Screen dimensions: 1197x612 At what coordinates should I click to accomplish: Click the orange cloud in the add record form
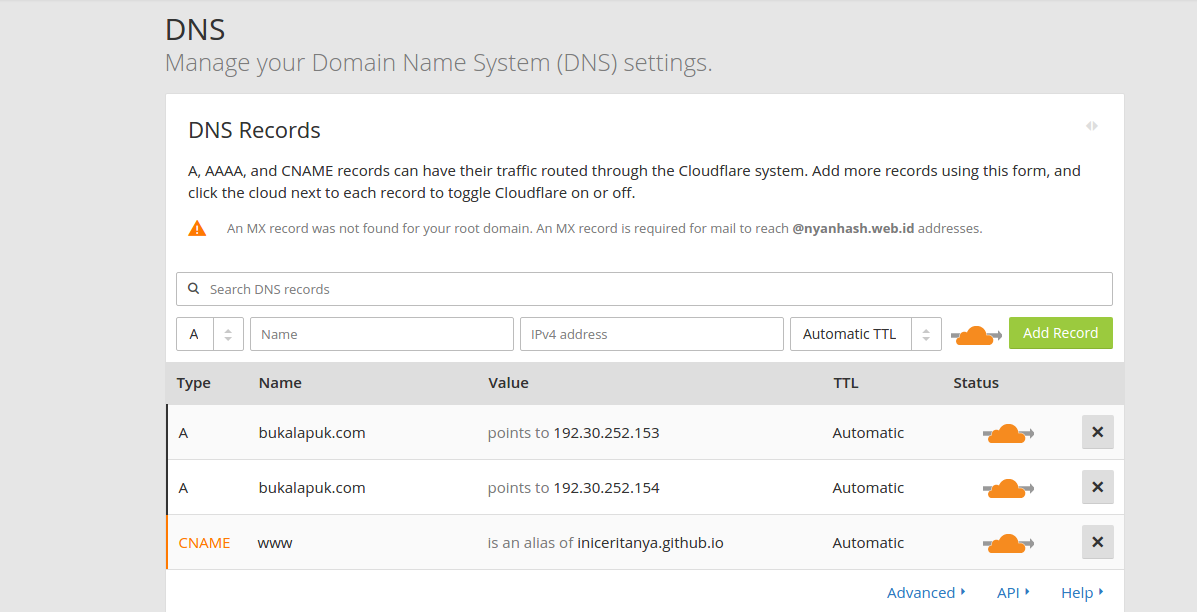pyautogui.click(x=975, y=333)
